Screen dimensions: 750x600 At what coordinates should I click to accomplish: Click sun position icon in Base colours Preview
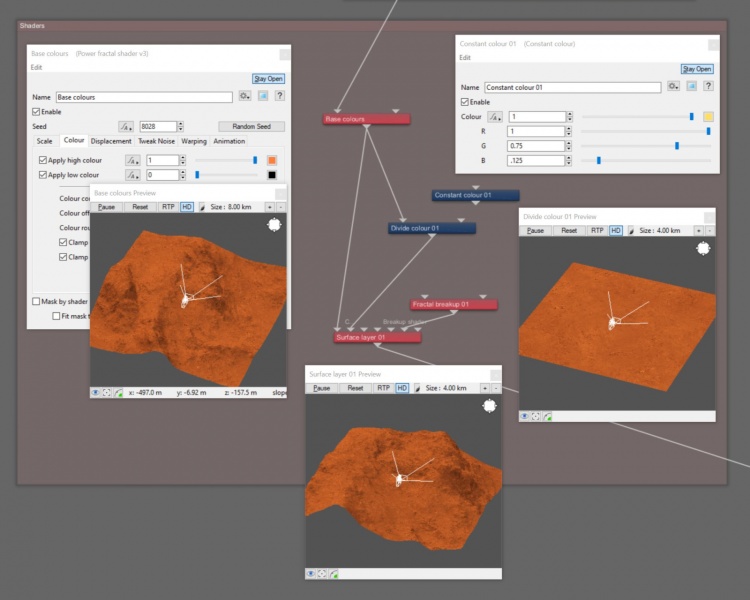pos(274,224)
